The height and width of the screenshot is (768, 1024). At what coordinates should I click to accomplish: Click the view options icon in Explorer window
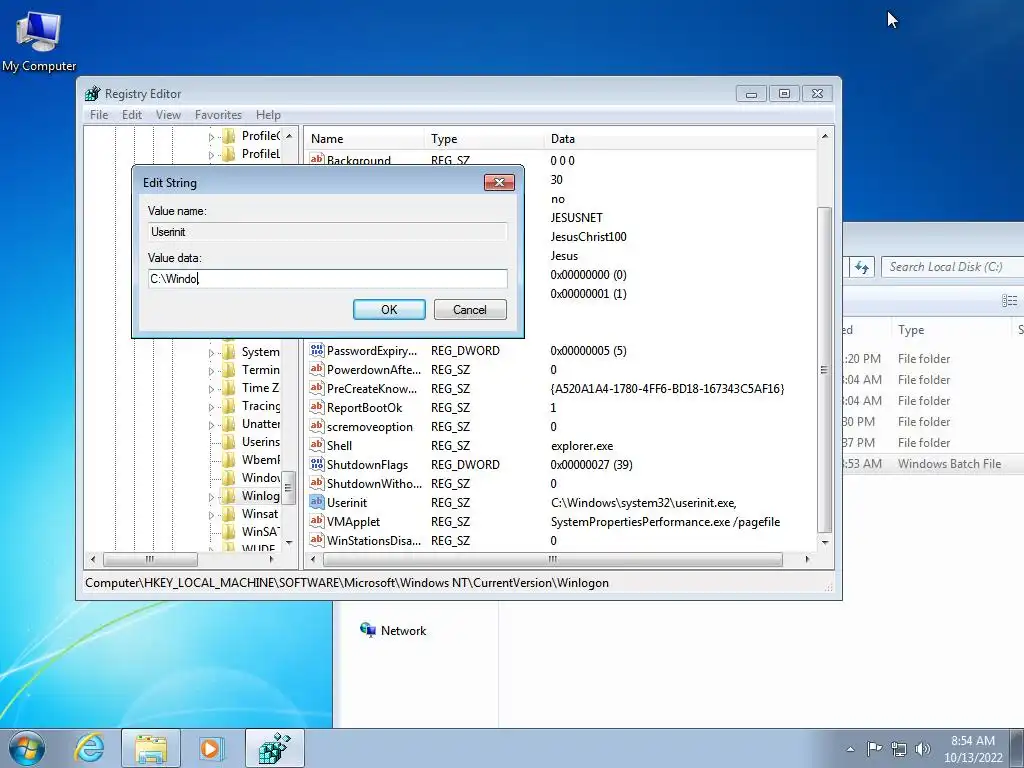(x=1009, y=300)
